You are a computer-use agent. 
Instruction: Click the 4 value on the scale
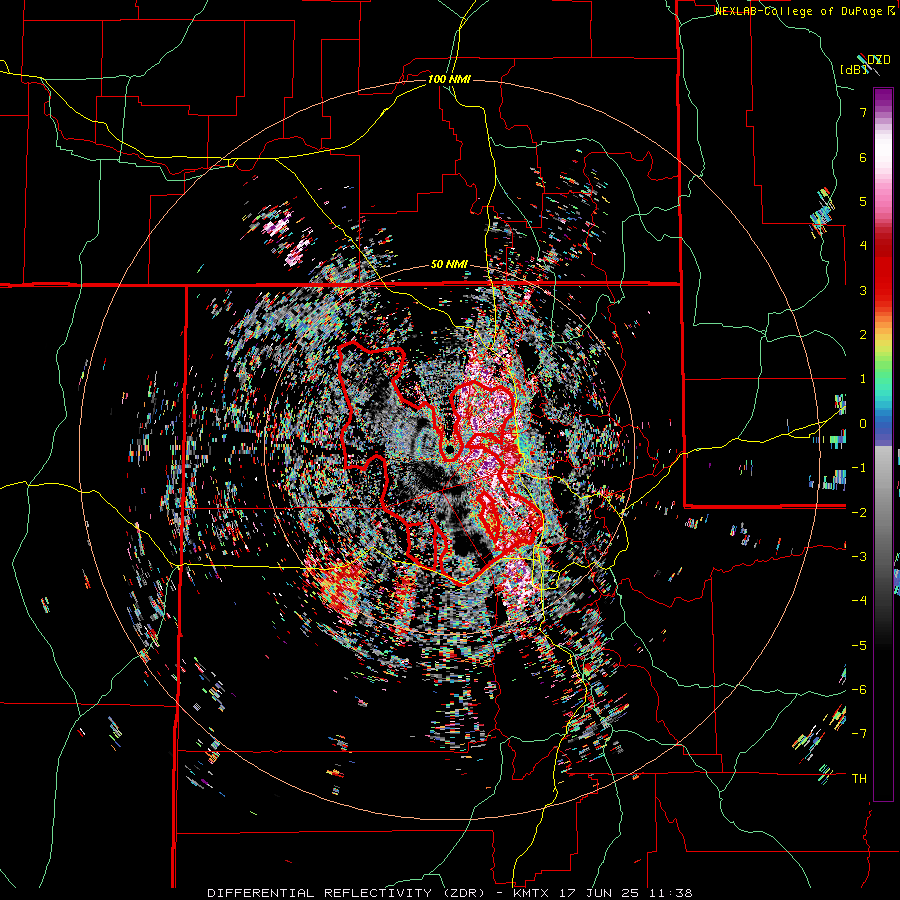(x=863, y=246)
